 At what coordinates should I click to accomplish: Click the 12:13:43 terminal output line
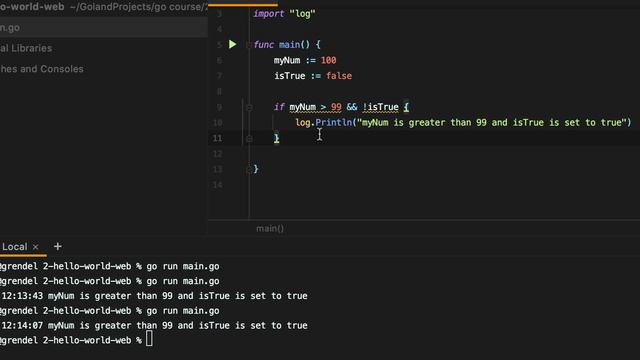tap(154, 296)
